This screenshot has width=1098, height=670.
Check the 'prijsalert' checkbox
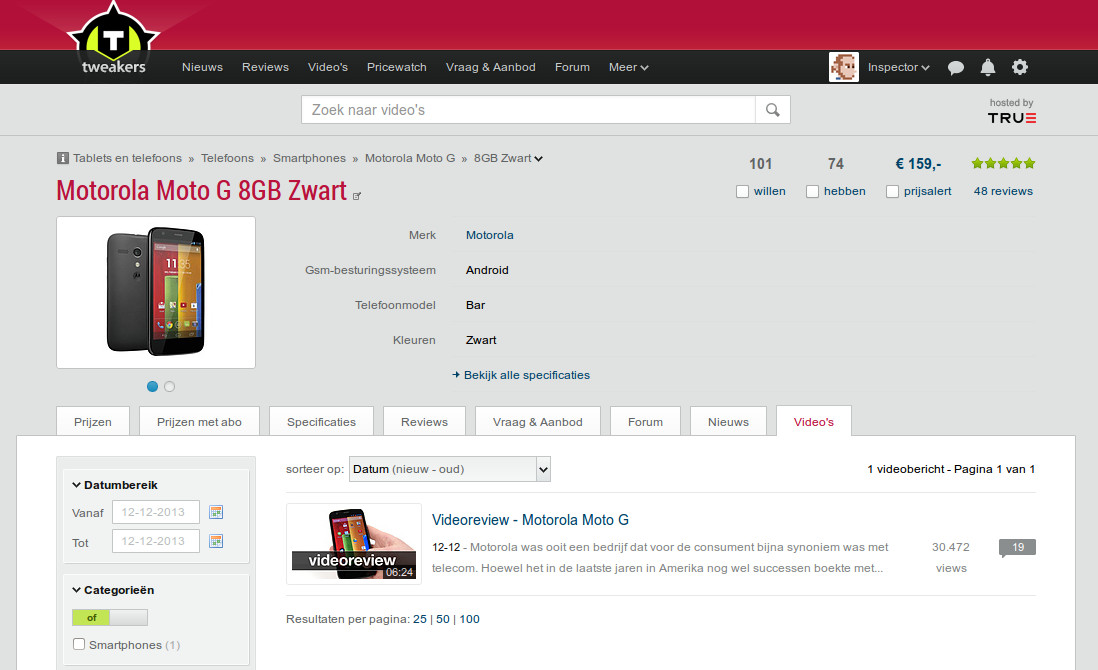(892, 191)
